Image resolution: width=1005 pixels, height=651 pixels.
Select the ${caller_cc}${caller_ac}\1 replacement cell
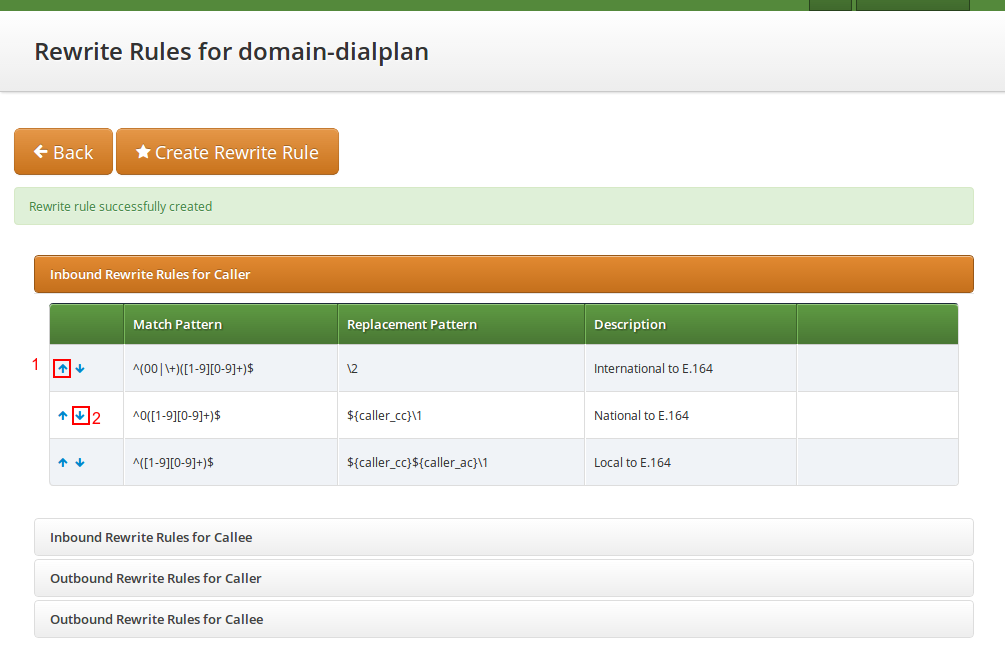click(x=417, y=463)
